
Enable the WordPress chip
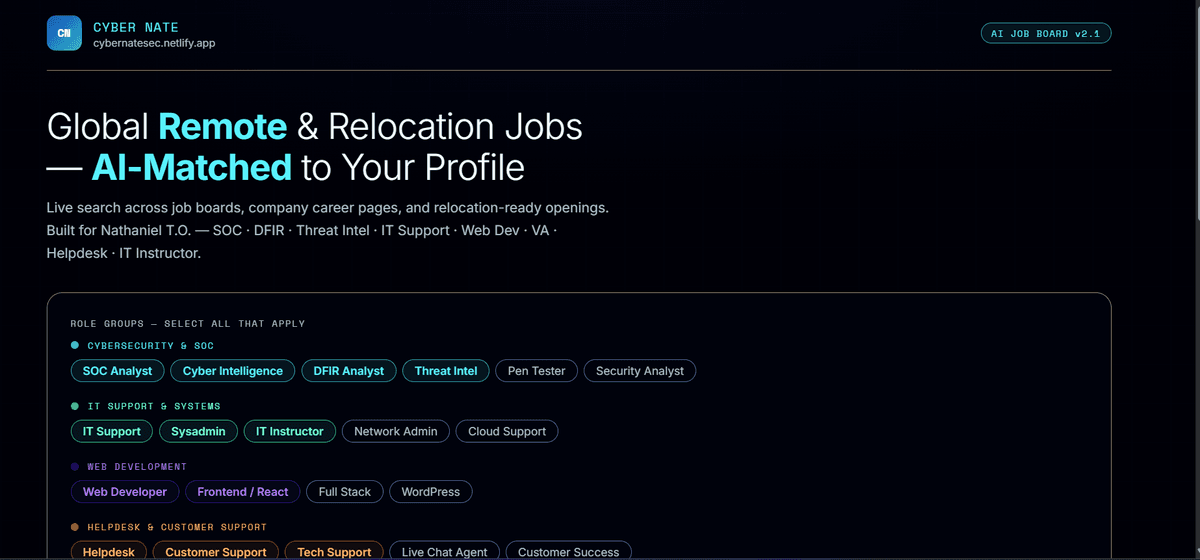431,492
